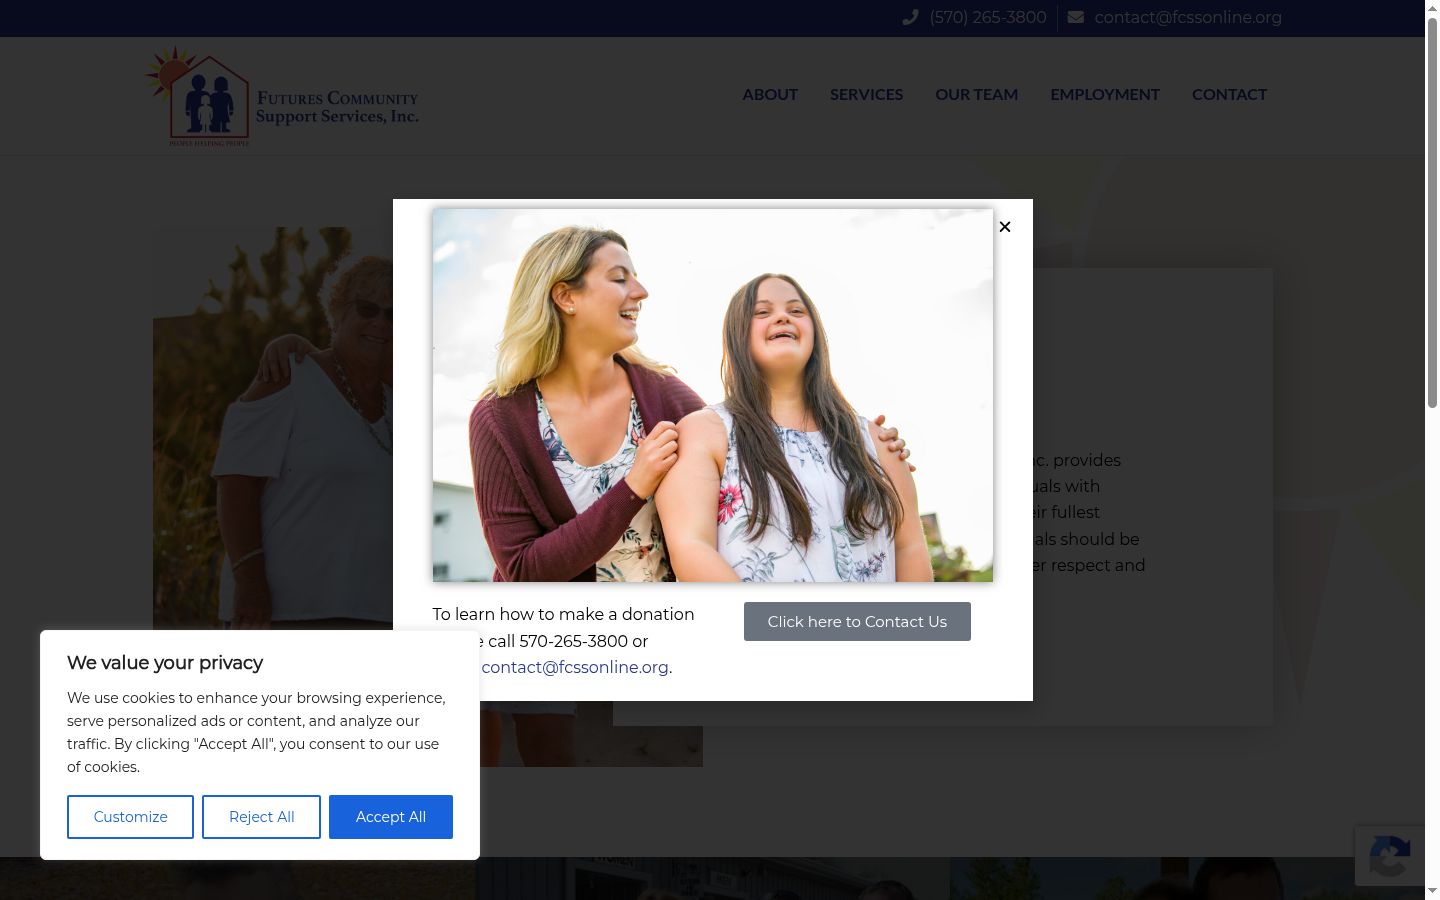Click the popup photo of two women
The height and width of the screenshot is (900, 1440).
[x=713, y=395]
